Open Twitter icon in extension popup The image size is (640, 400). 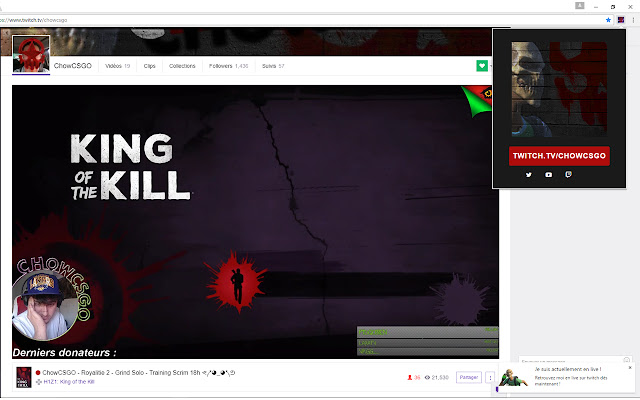(529, 175)
